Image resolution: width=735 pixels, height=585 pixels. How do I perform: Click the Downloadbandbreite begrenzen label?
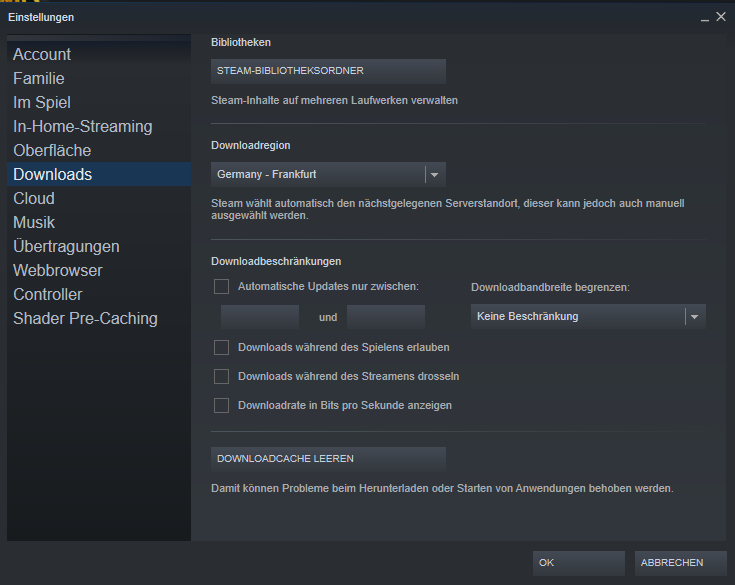pos(550,287)
